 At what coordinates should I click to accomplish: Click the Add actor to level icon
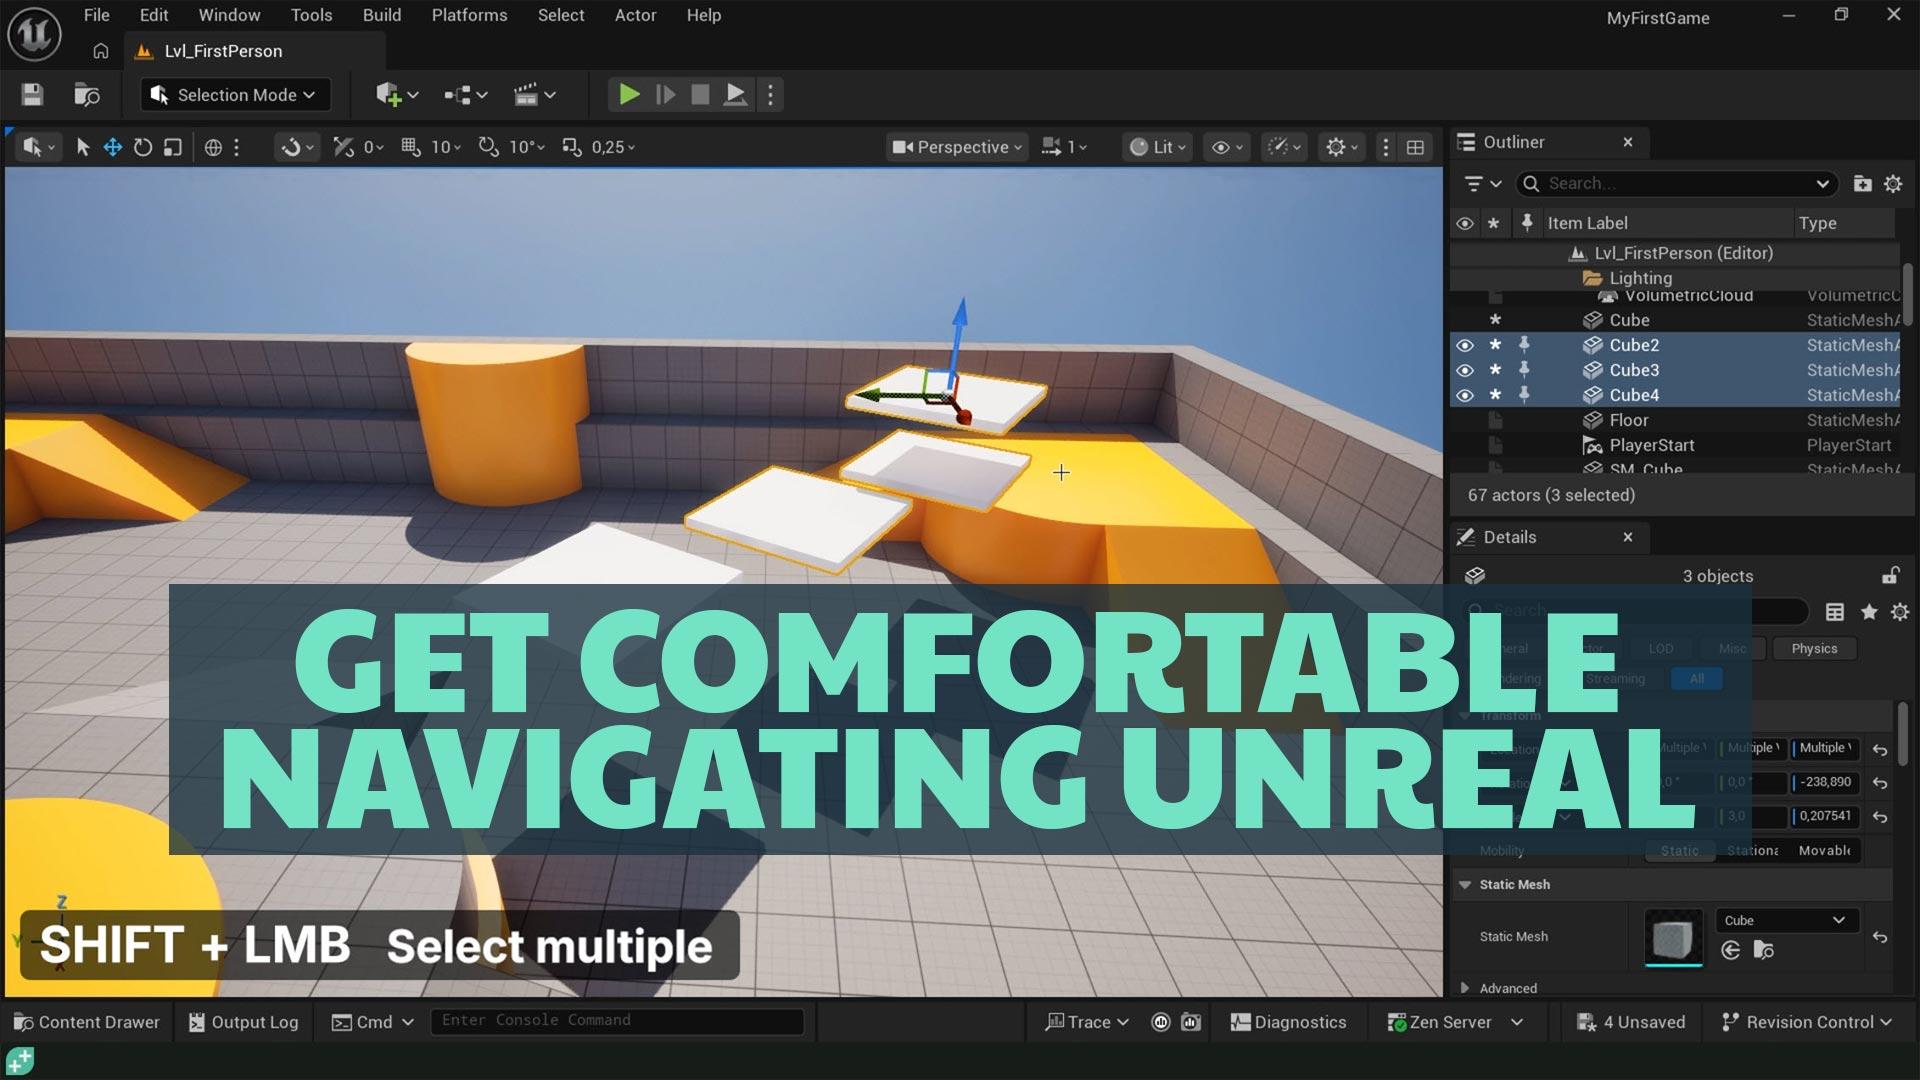[396, 95]
